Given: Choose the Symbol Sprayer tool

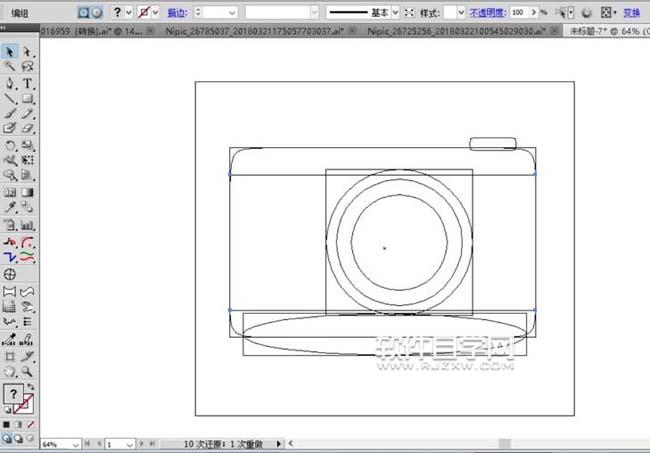Looking at the screenshot, I should click(10, 225).
